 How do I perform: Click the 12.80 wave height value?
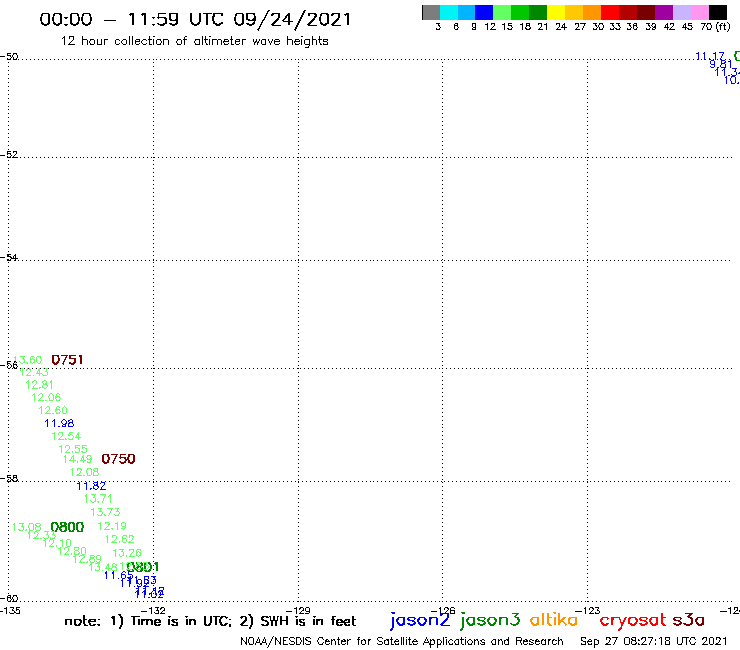[72, 551]
